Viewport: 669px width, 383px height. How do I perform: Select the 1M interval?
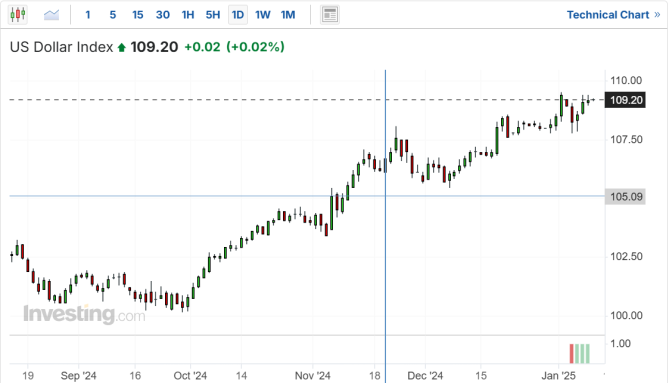coord(288,15)
